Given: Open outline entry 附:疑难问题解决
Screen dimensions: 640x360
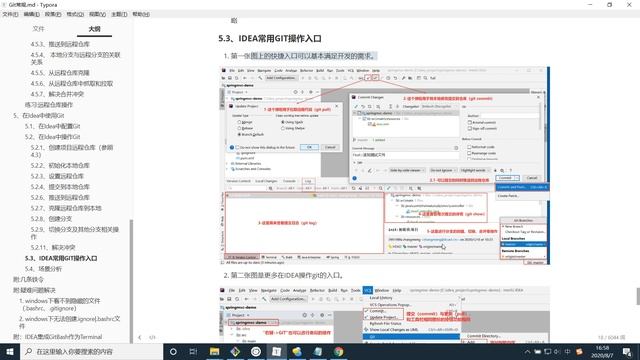Looking at the screenshot, I should click(x=34, y=290).
